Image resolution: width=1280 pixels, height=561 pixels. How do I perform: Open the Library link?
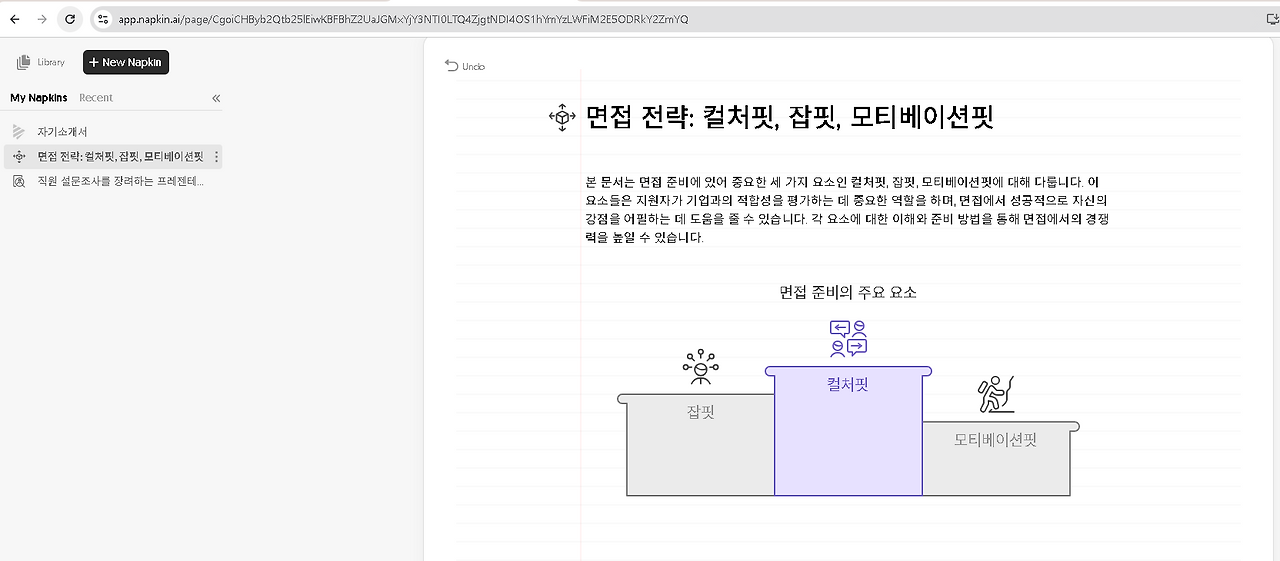click(51, 62)
